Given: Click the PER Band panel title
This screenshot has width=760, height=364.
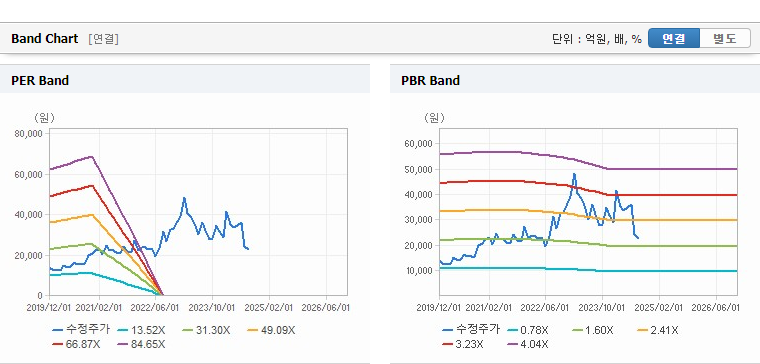Looking at the screenshot, I should point(40,80).
